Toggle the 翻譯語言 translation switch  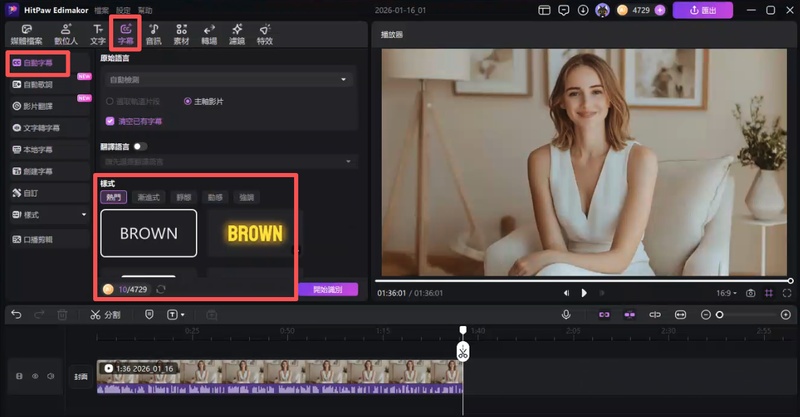141,146
